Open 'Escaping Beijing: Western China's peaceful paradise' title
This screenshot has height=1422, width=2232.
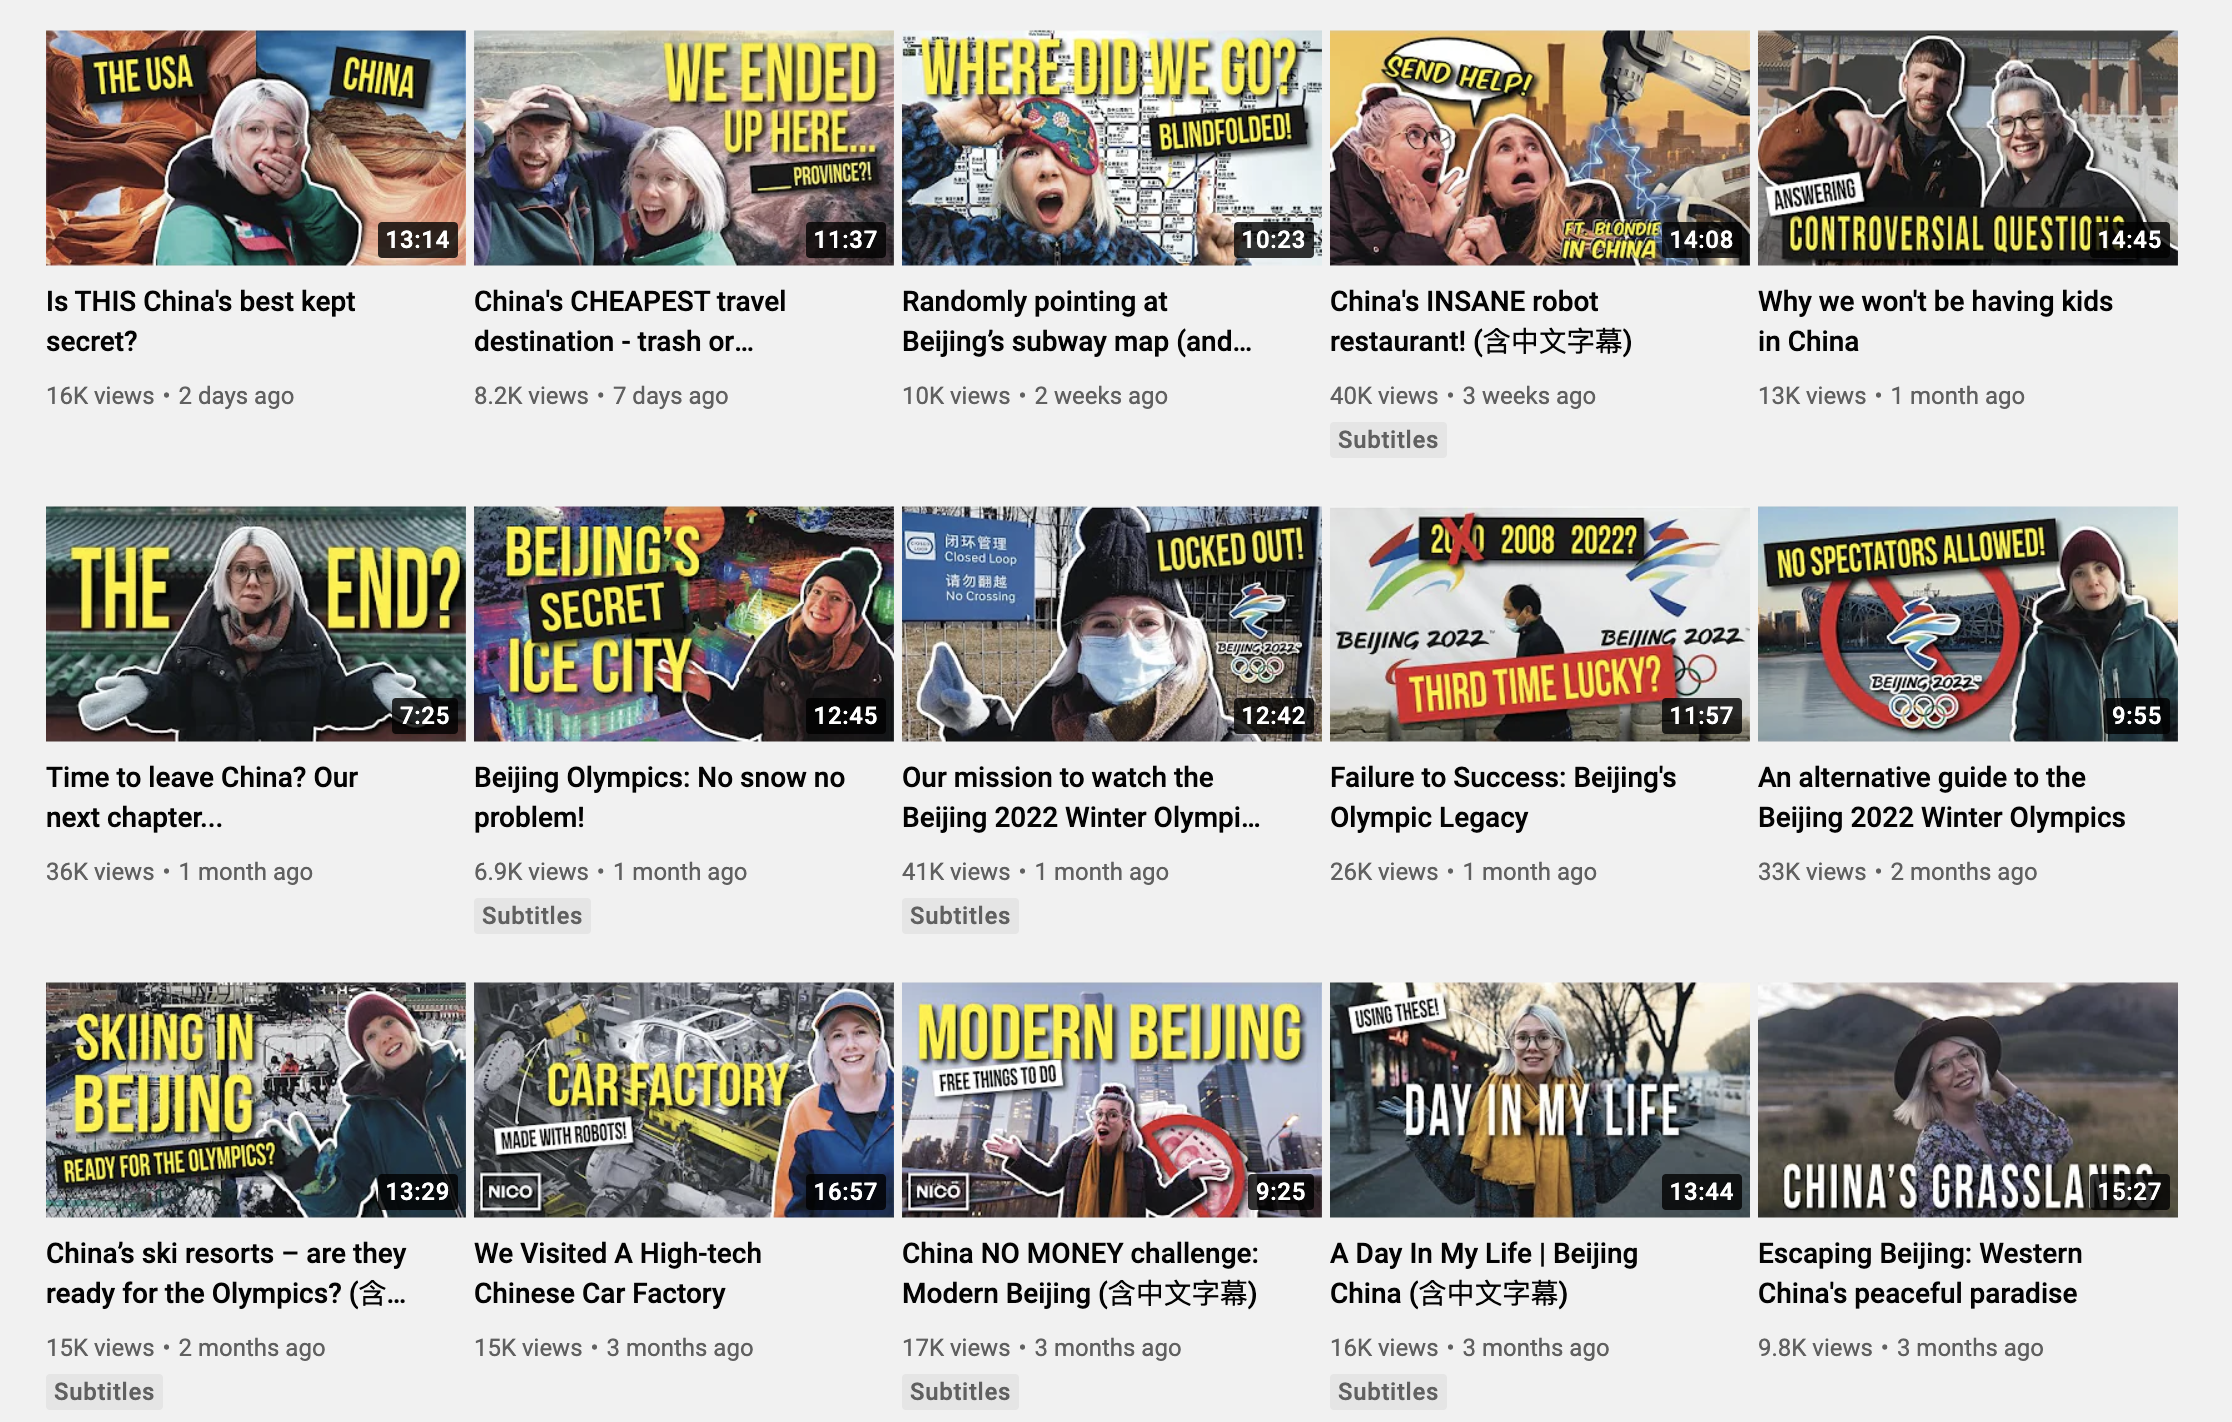(1919, 1273)
